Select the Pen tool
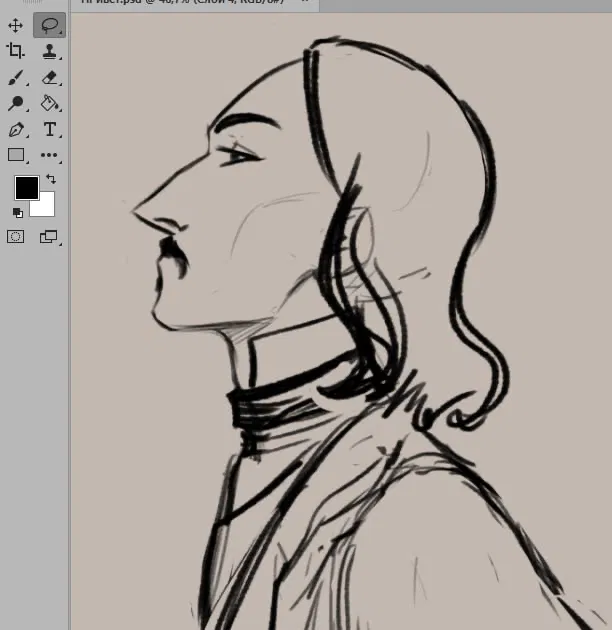Viewport: 612px width, 630px height. [16, 130]
